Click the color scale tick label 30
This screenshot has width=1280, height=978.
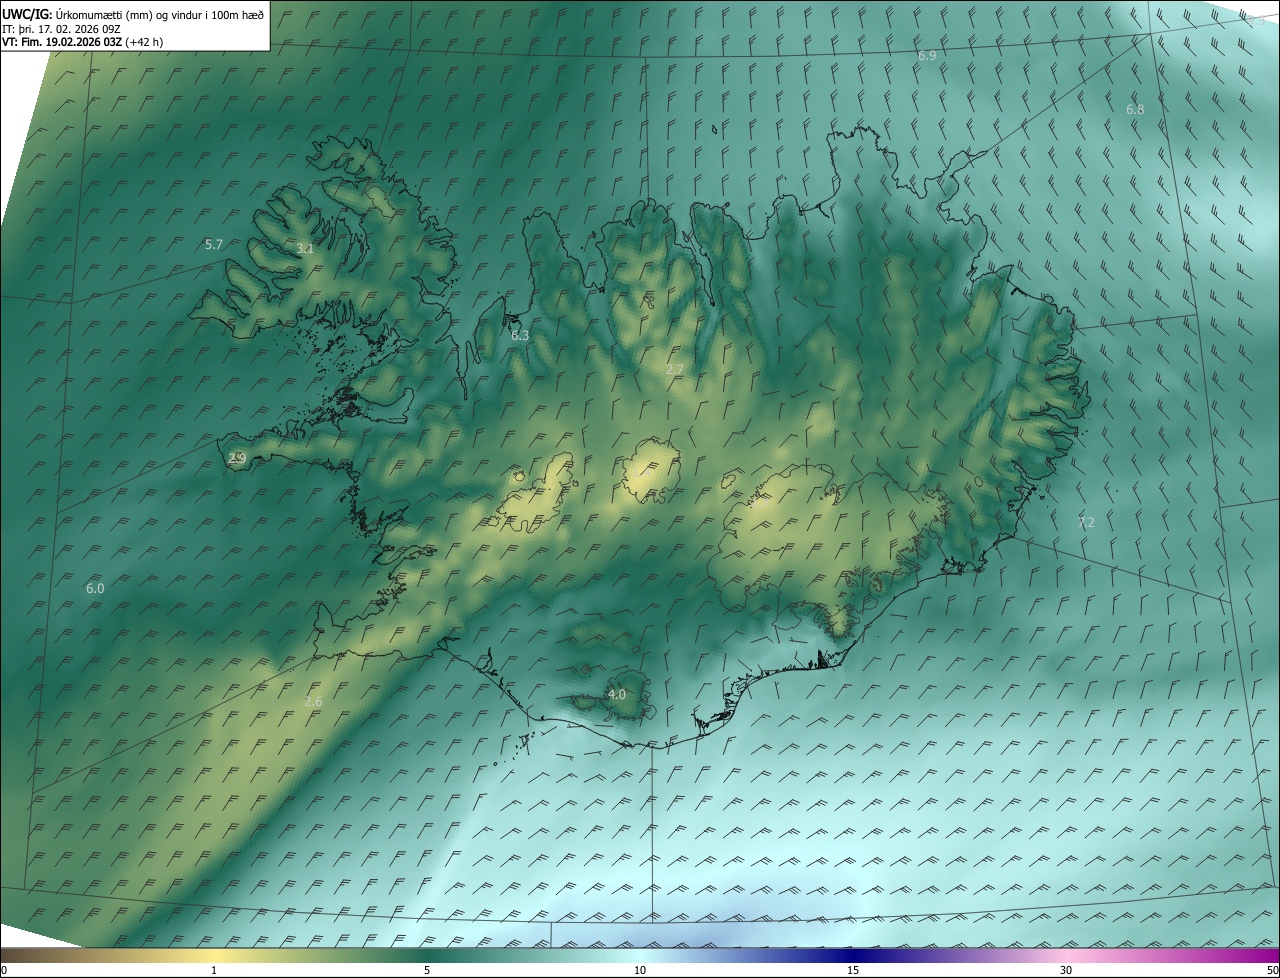(1066, 970)
